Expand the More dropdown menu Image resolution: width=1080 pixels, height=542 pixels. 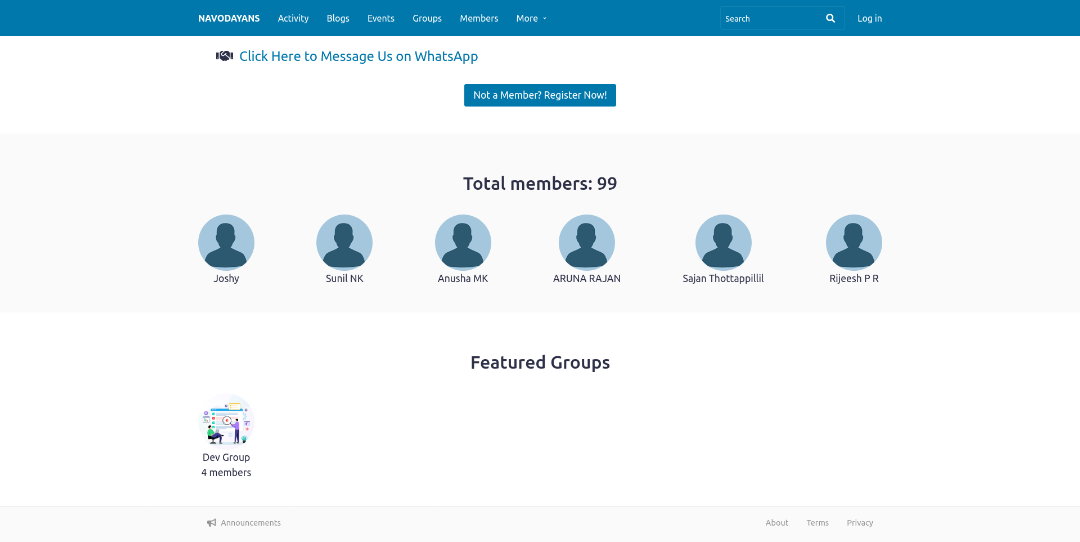531,19
